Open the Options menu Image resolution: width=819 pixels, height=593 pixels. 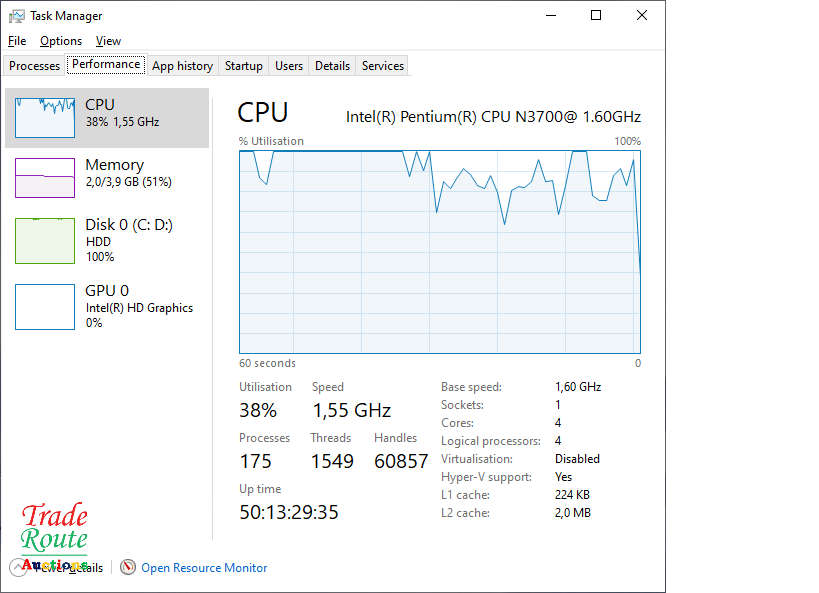(61, 41)
